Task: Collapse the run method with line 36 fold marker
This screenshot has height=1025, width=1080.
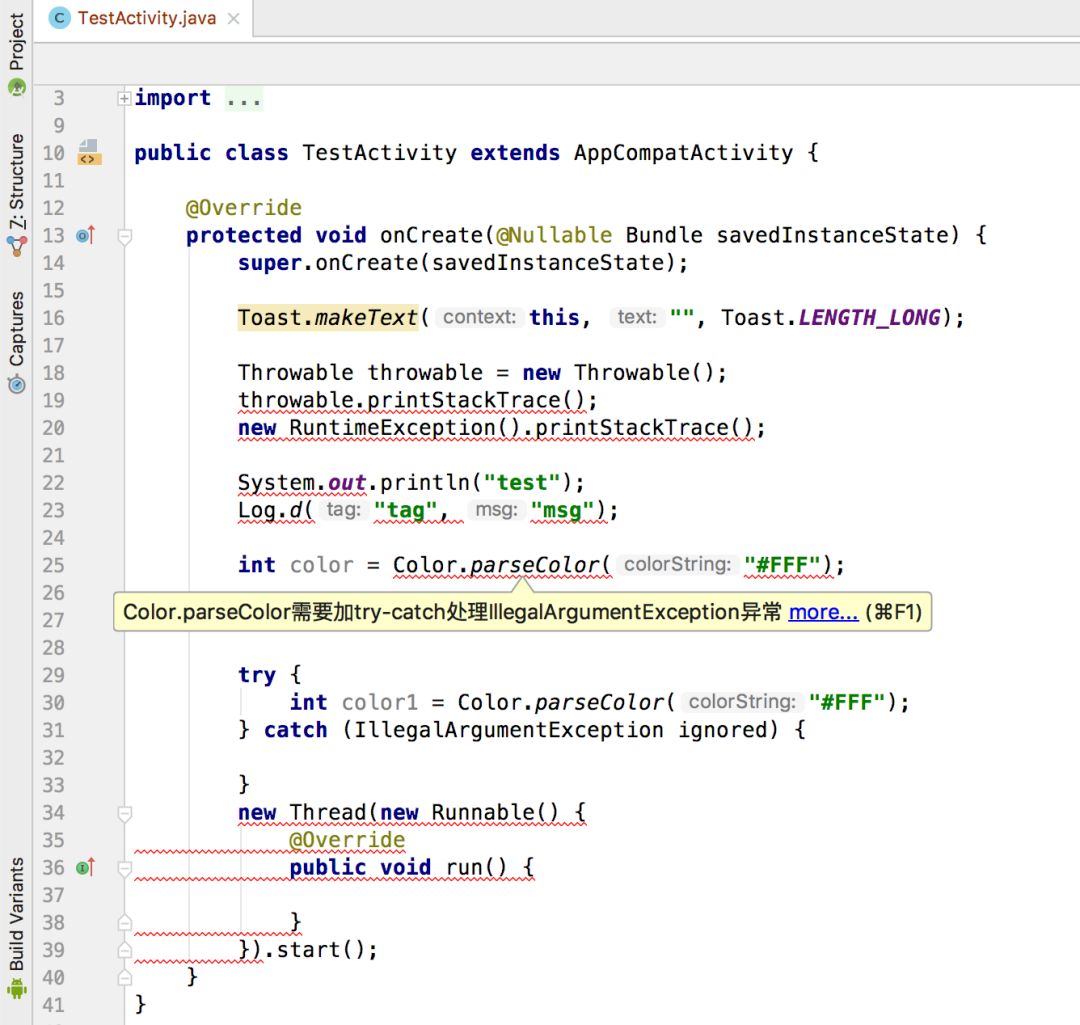Action: point(126,867)
